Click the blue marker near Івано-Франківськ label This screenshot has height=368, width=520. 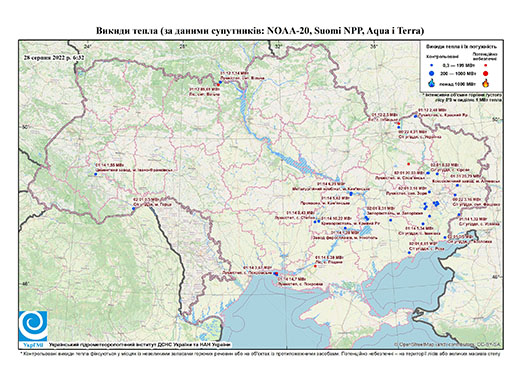(x=95, y=174)
